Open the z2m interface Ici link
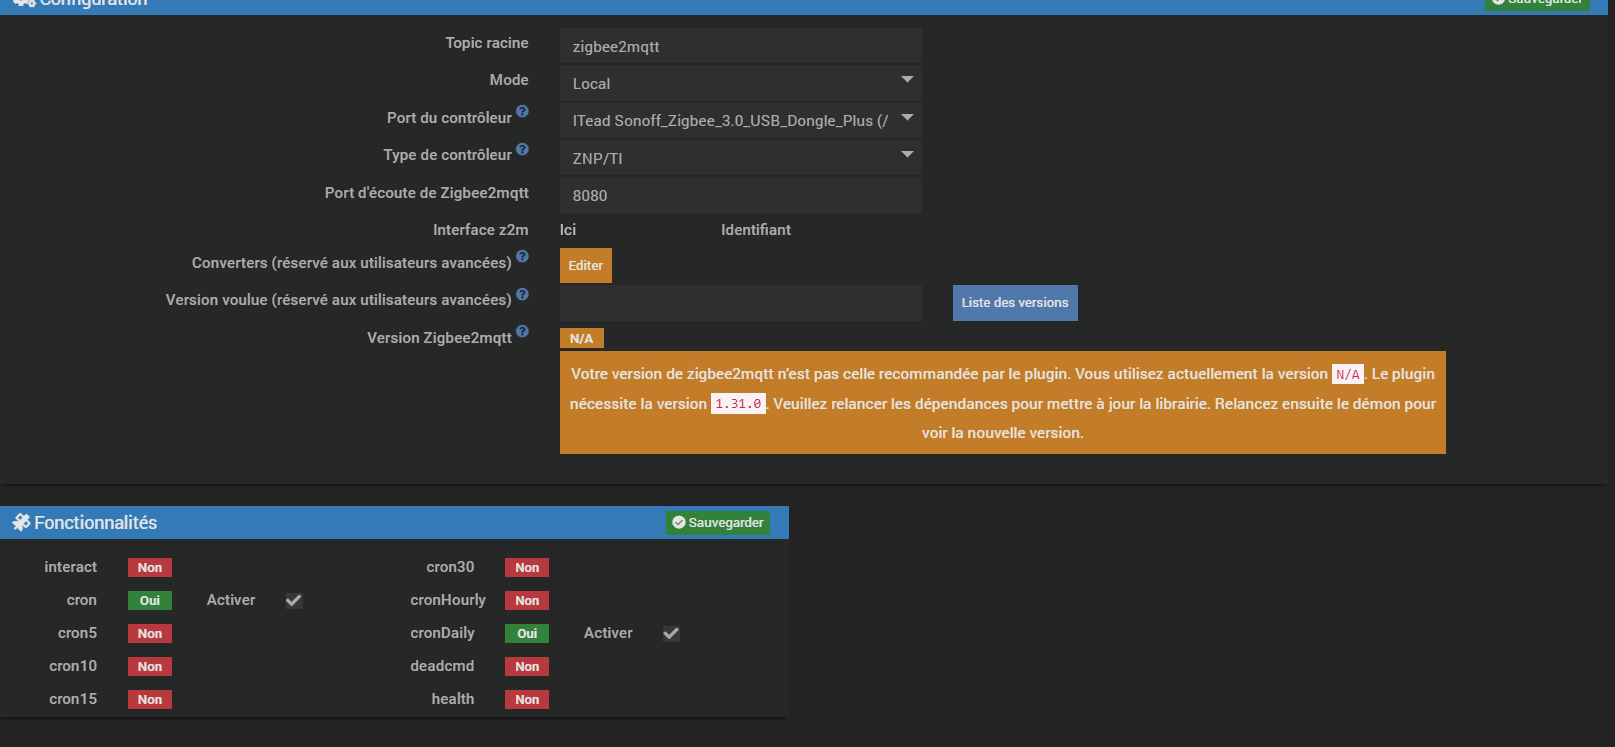This screenshot has width=1615, height=747. [568, 230]
